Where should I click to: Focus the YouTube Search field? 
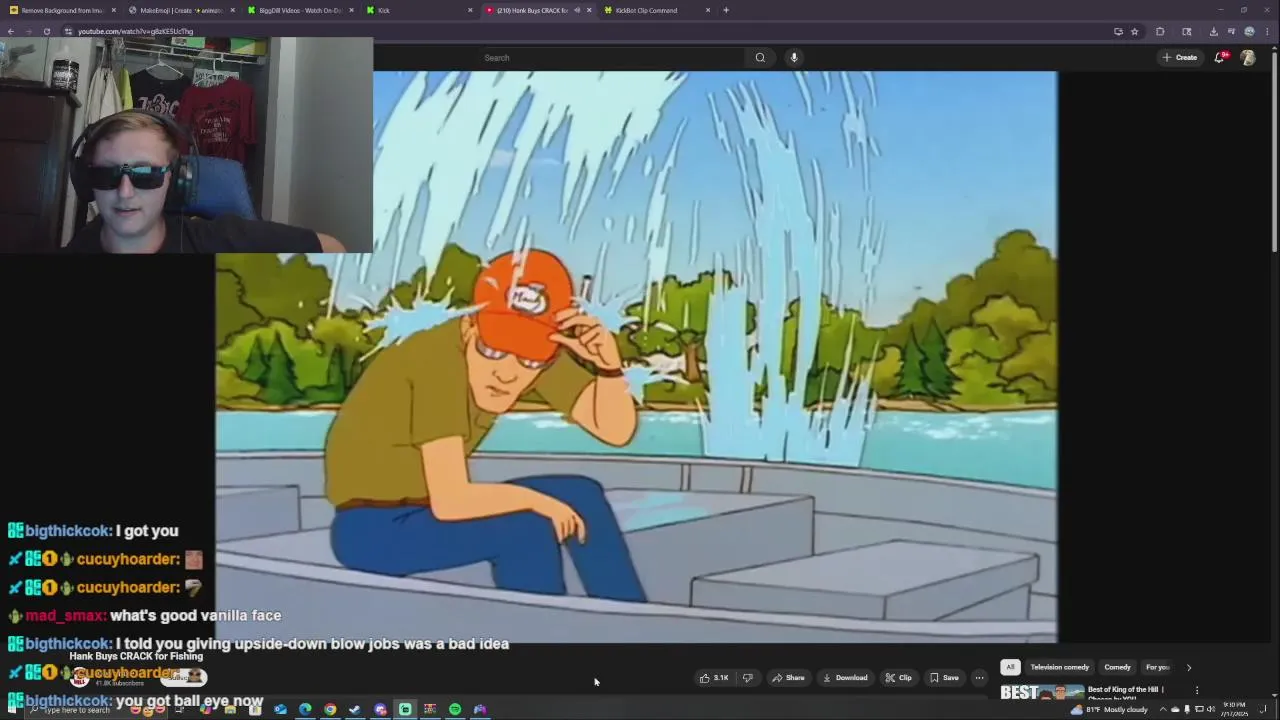(x=615, y=57)
